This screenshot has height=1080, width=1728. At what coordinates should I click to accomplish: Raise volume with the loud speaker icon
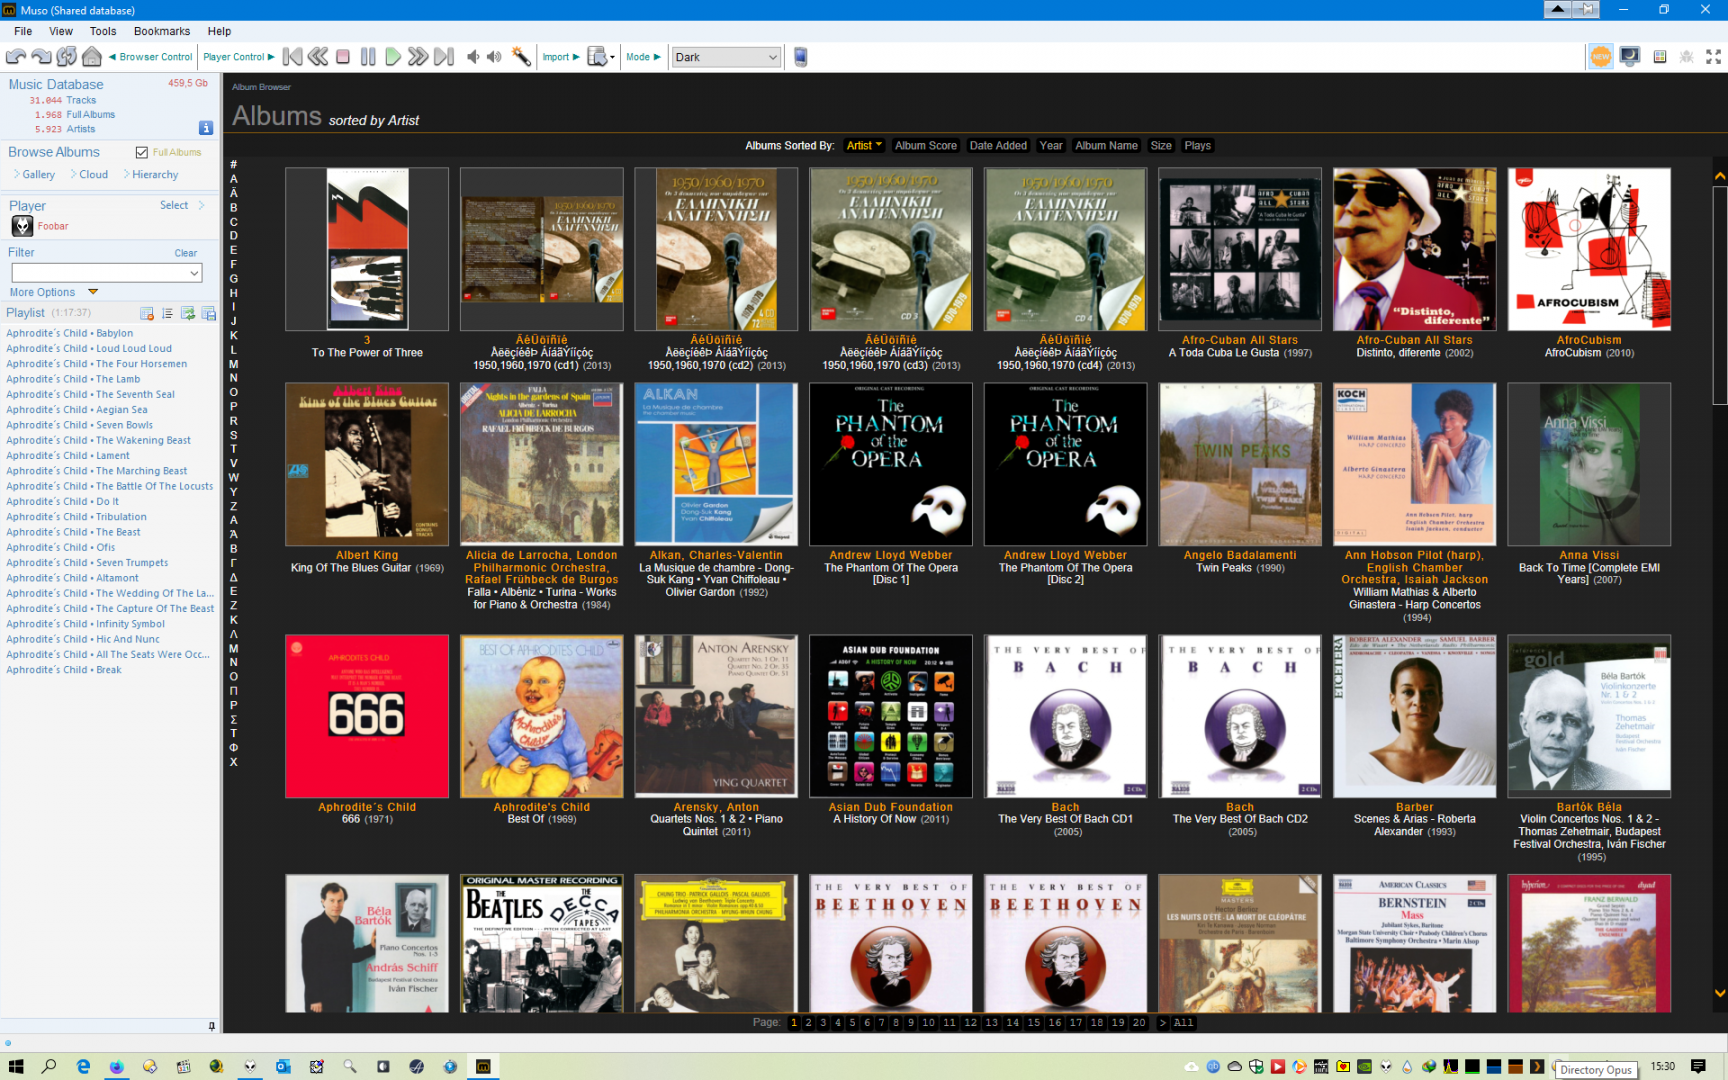(494, 57)
